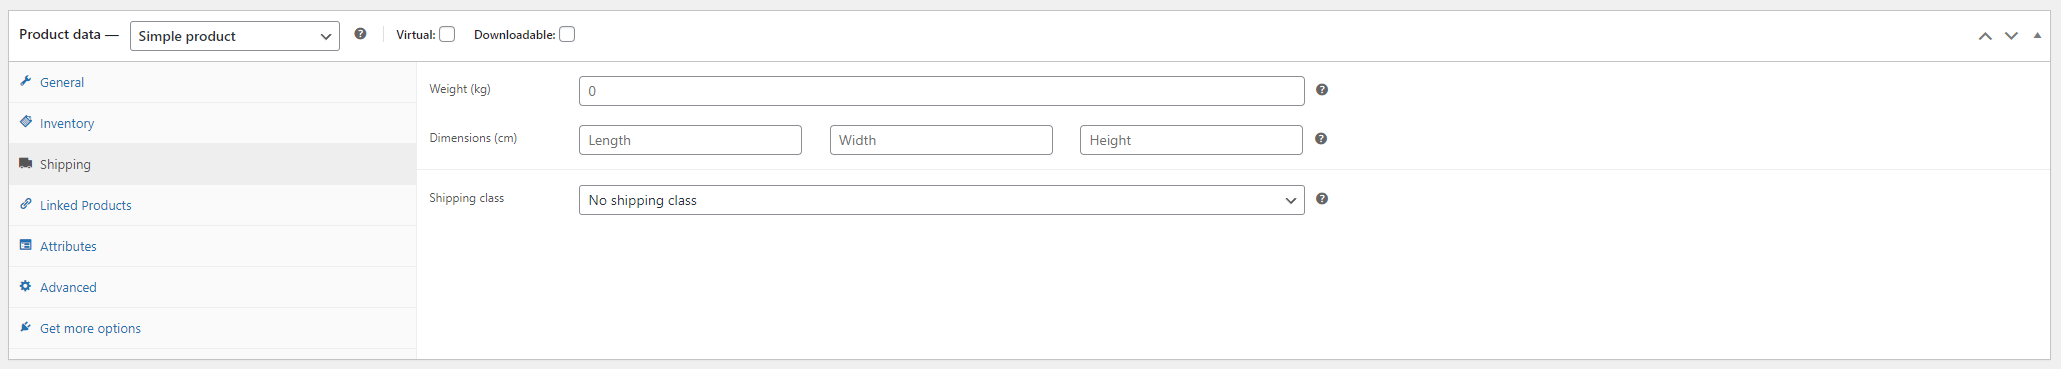Move the Product data panel down
Image resolution: width=2061 pixels, height=369 pixels.
pos(2011,36)
